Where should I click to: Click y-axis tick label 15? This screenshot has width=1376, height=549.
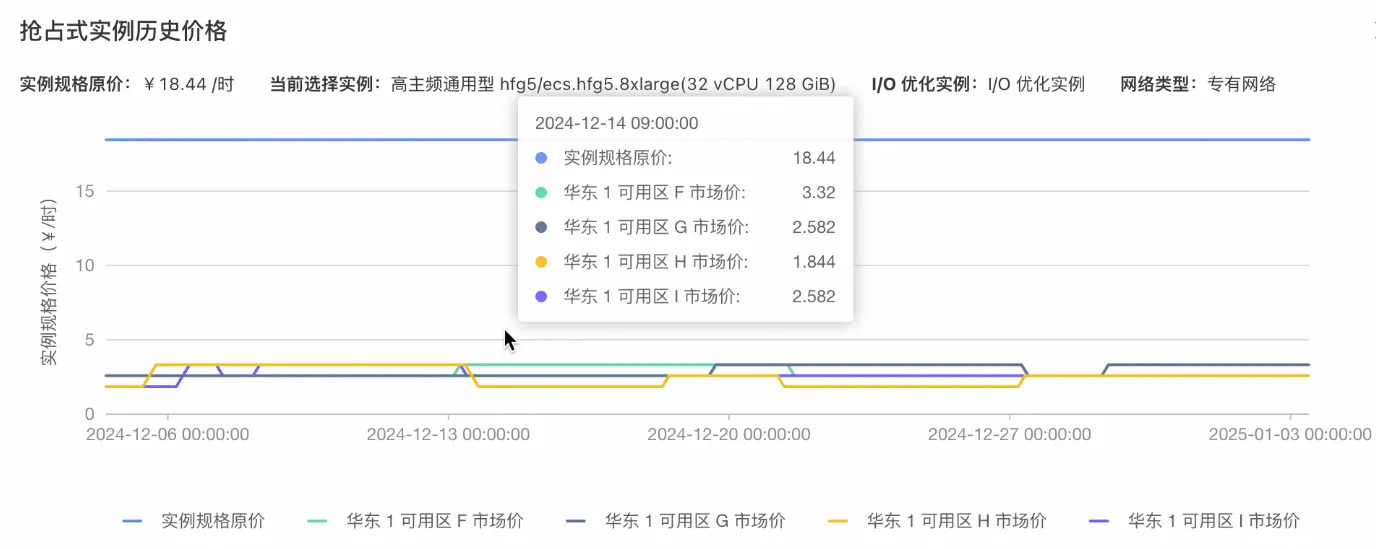85,191
